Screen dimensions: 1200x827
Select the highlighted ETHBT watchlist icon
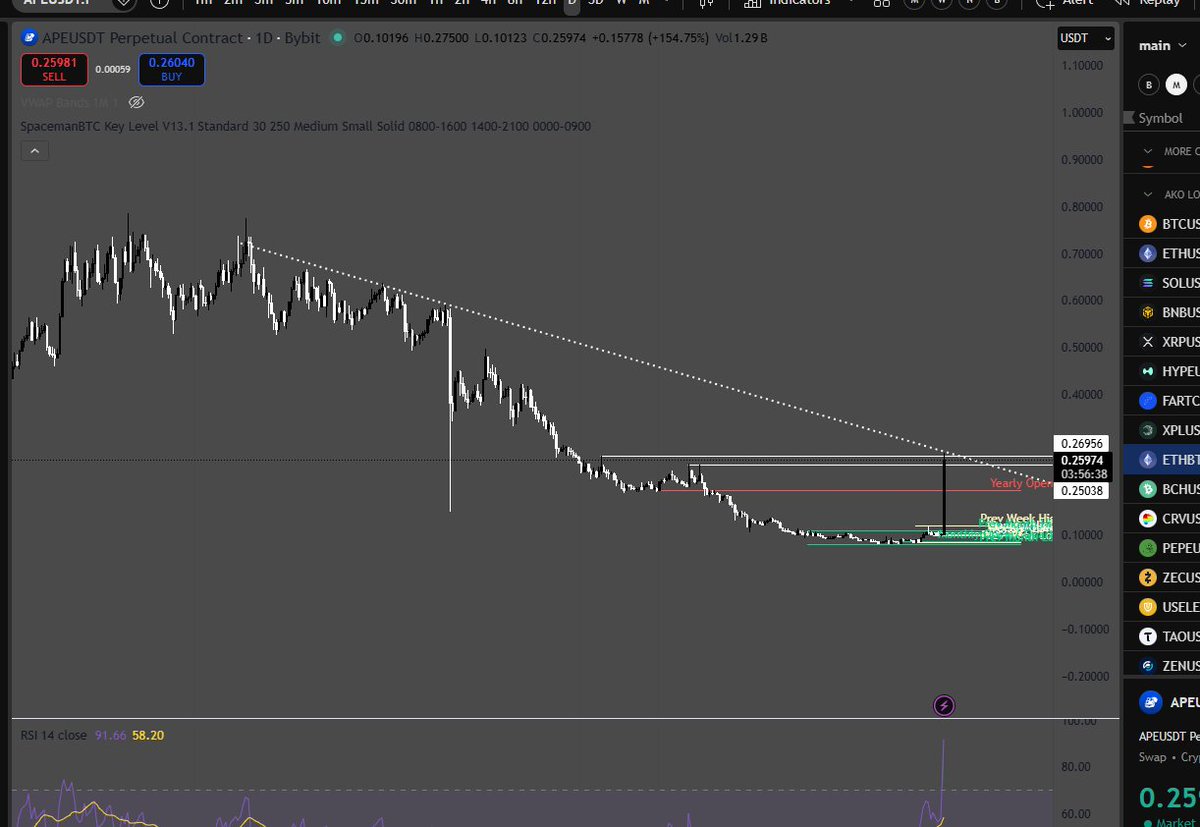(1148, 460)
